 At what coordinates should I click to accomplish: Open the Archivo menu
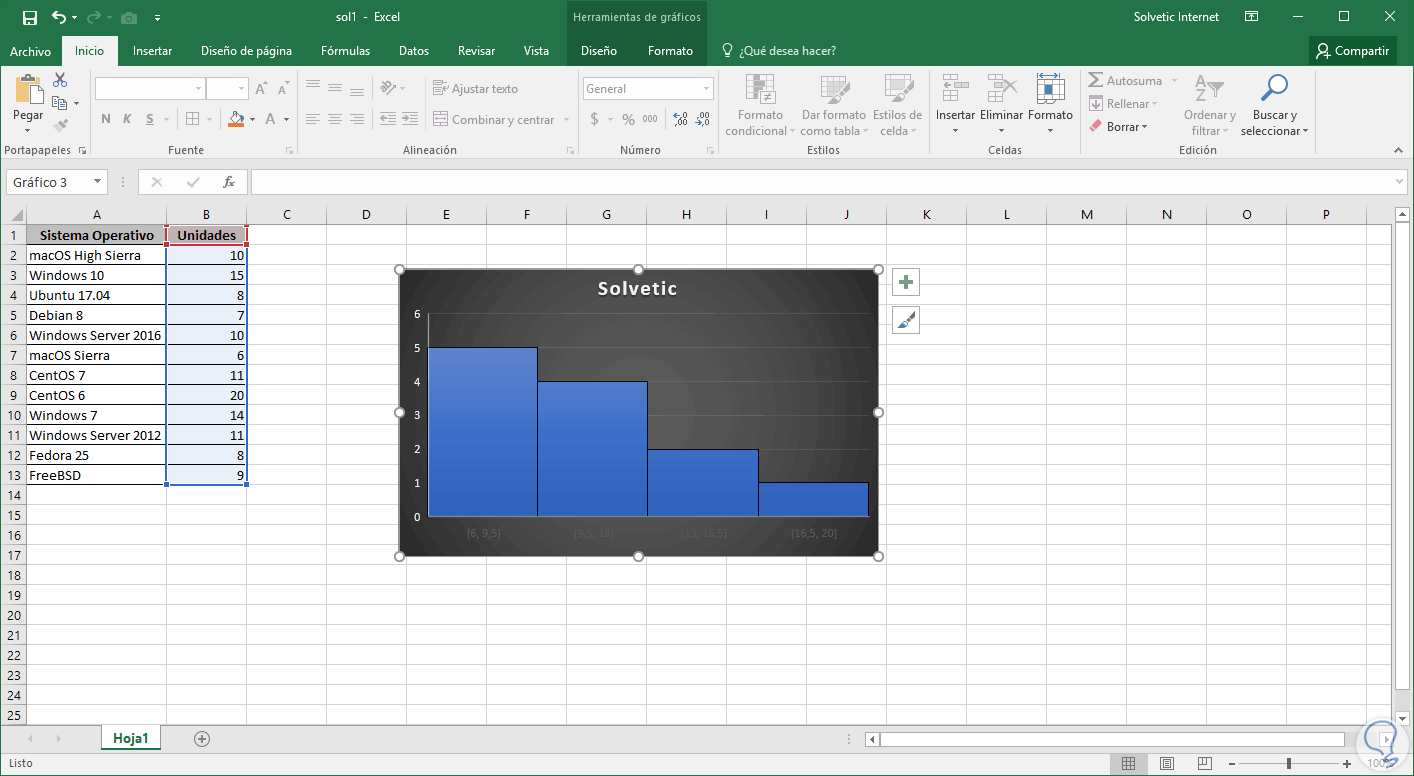30,51
